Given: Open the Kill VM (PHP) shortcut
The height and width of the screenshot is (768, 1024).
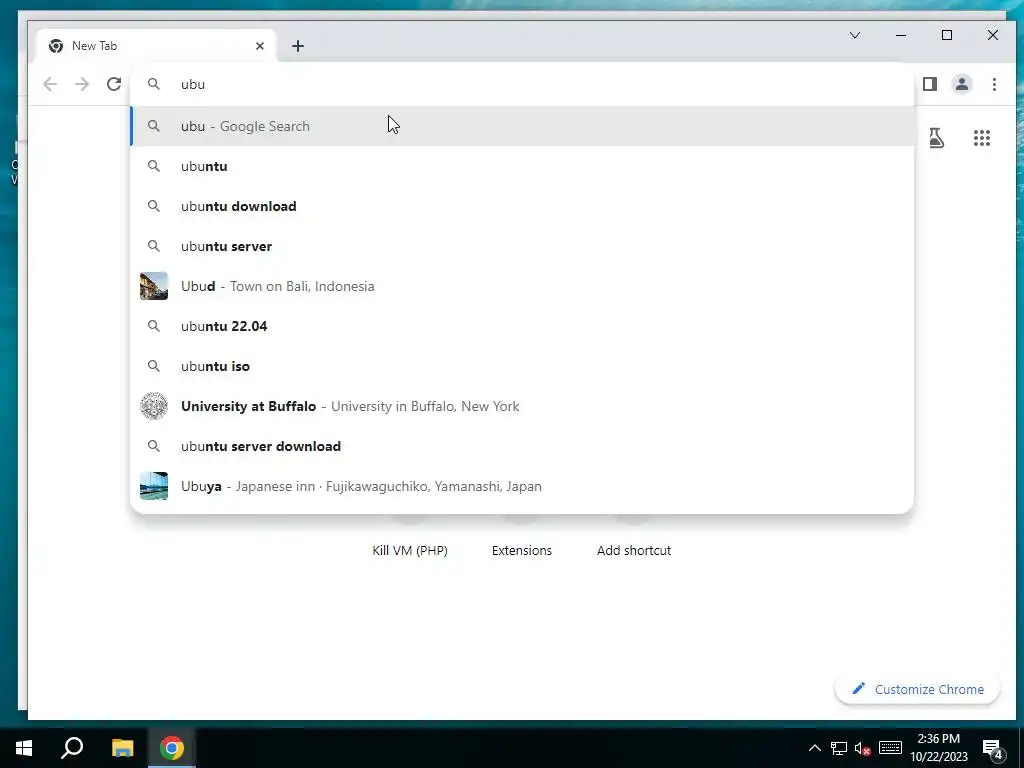Looking at the screenshot, I should pyautogui.click(x=409, y=551).
